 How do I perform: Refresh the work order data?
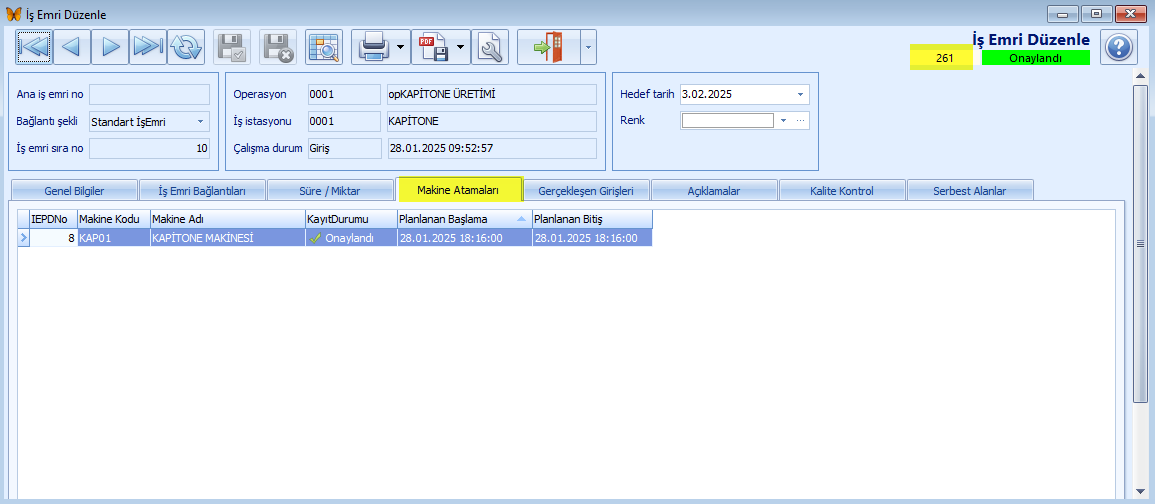click(x=186, y=48)
